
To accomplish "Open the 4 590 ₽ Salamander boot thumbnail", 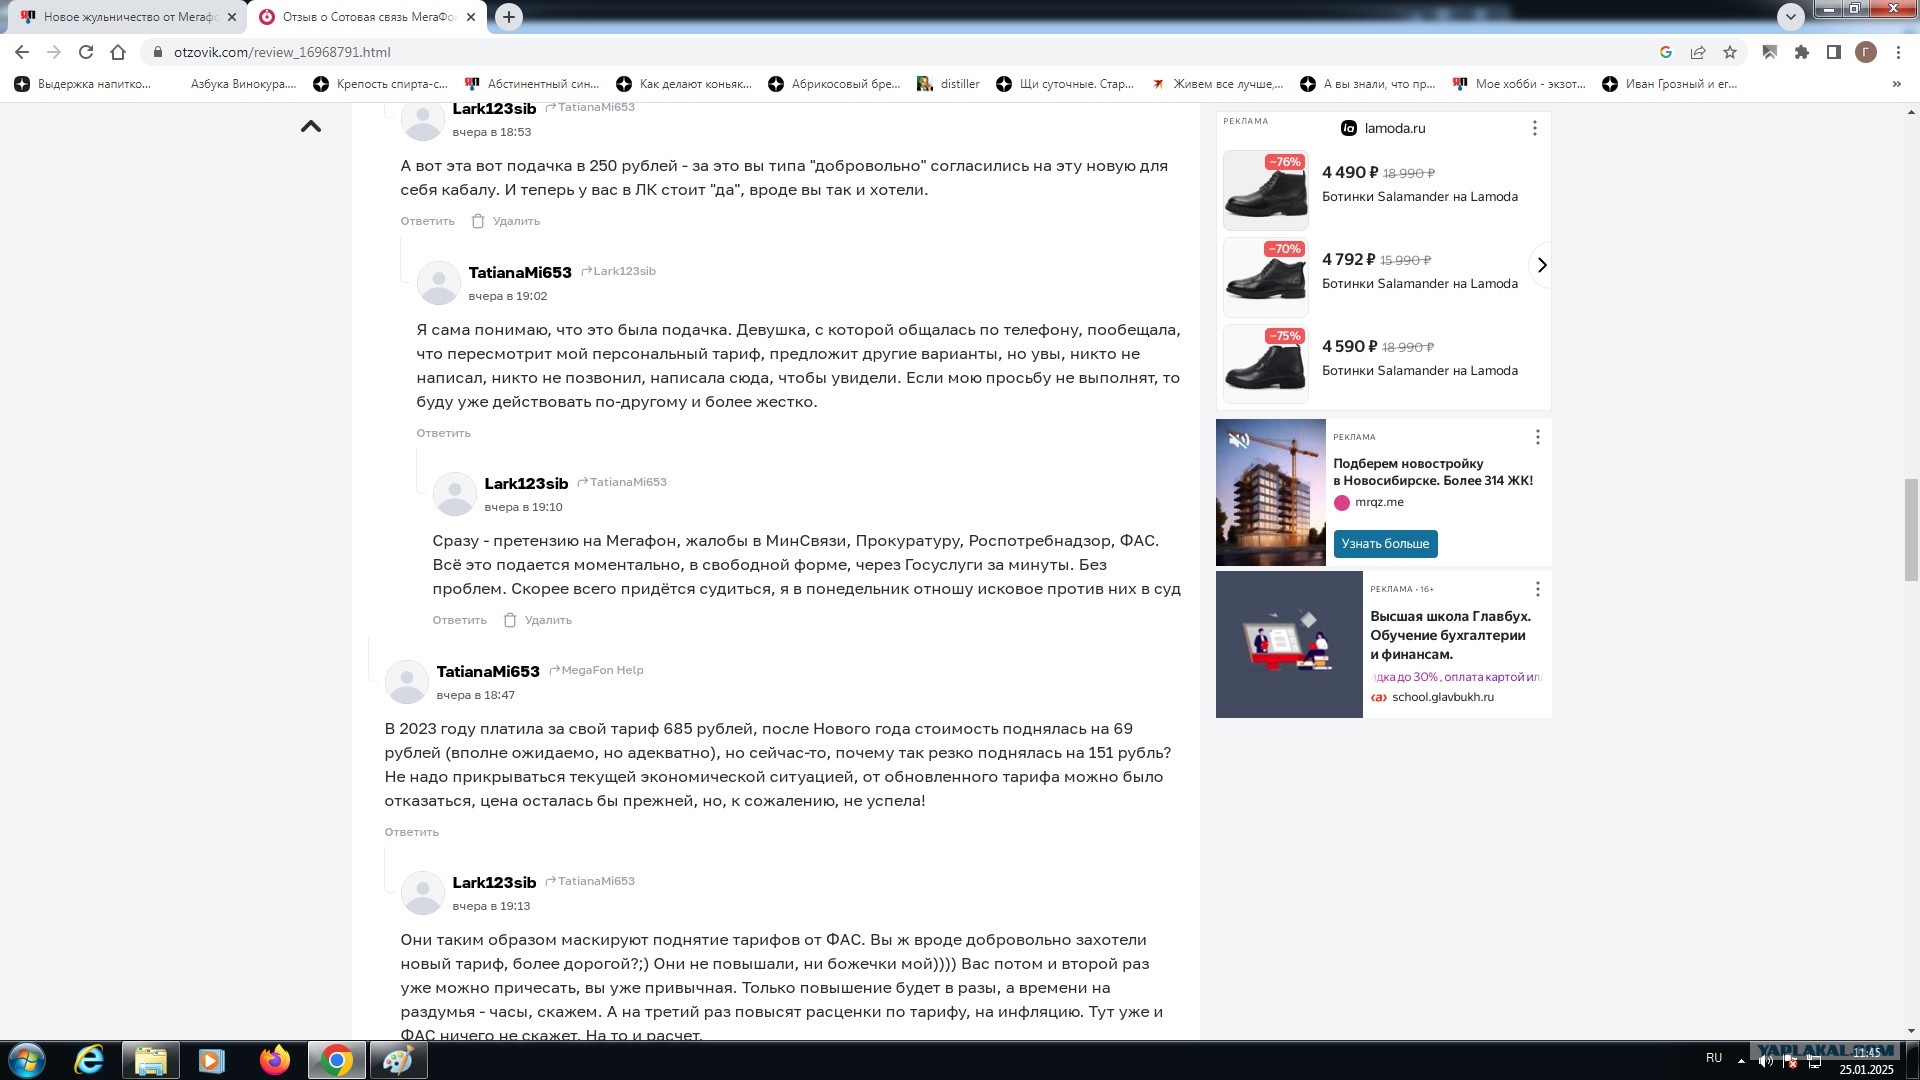I will (x=1266, y=364).
